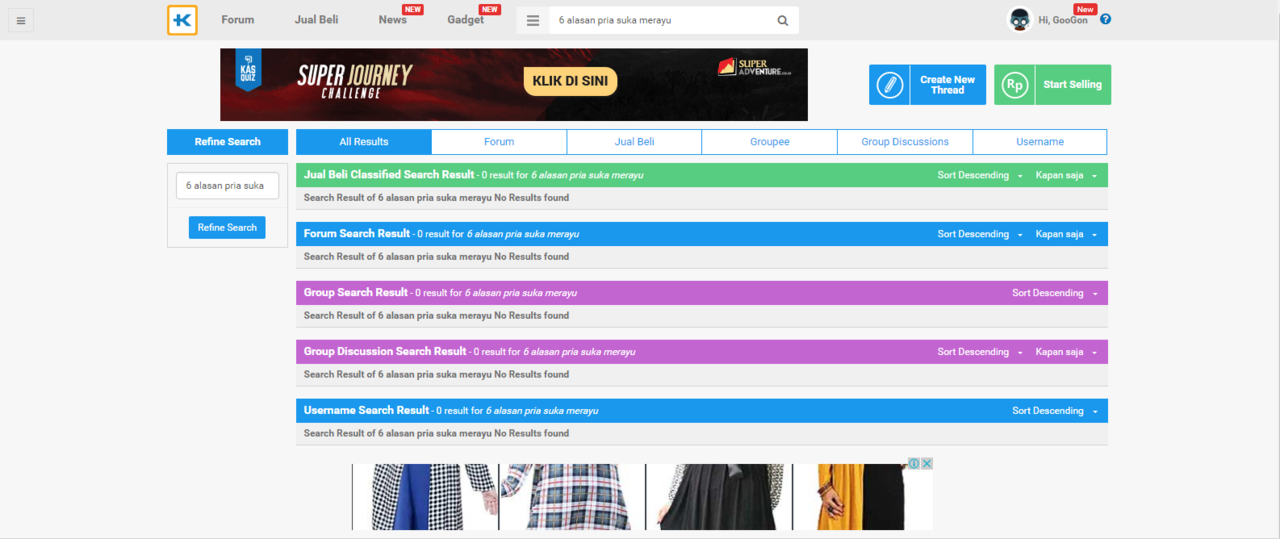This screenshot has width=1280, height=539.
Task: Click Rp icon on Start Selling
Action: coord(1015,85)
